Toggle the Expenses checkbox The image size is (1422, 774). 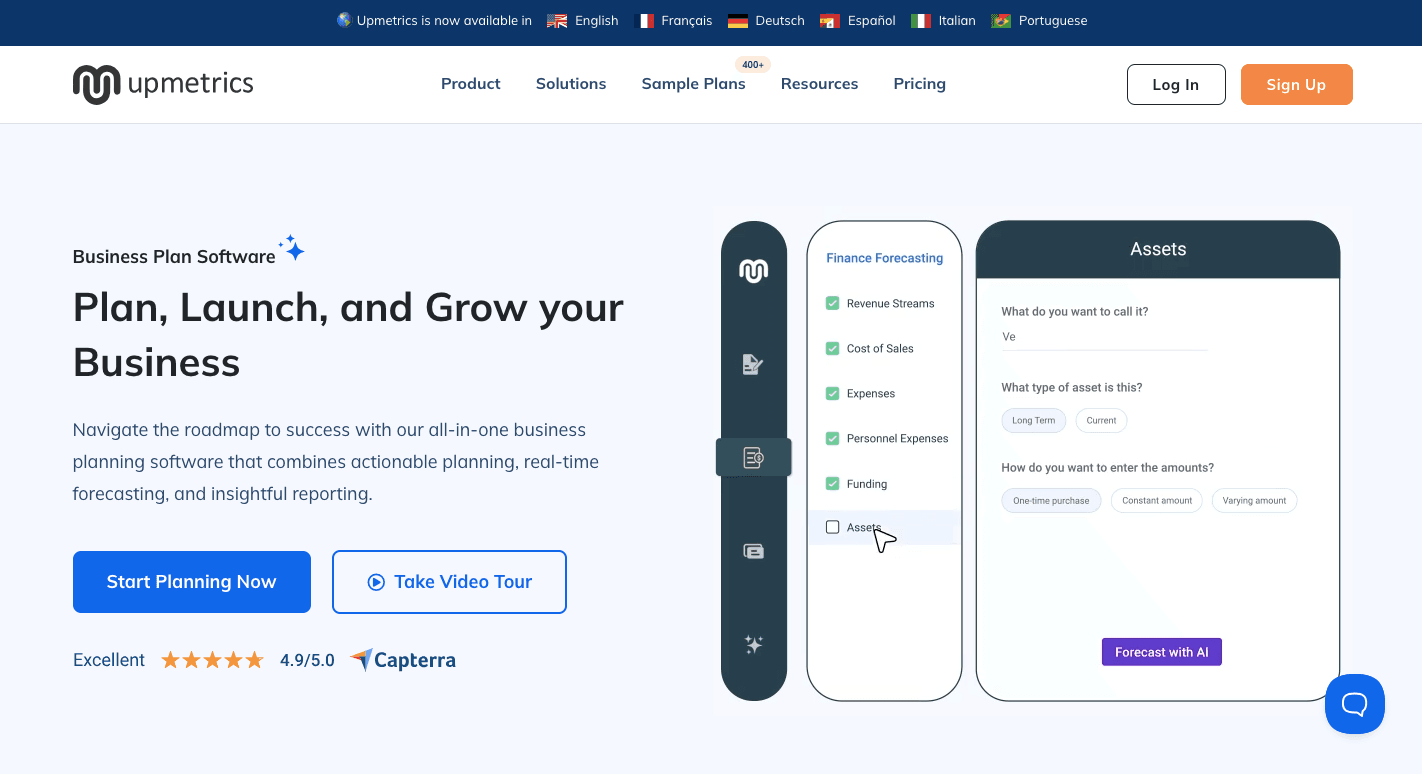(832, 393)
